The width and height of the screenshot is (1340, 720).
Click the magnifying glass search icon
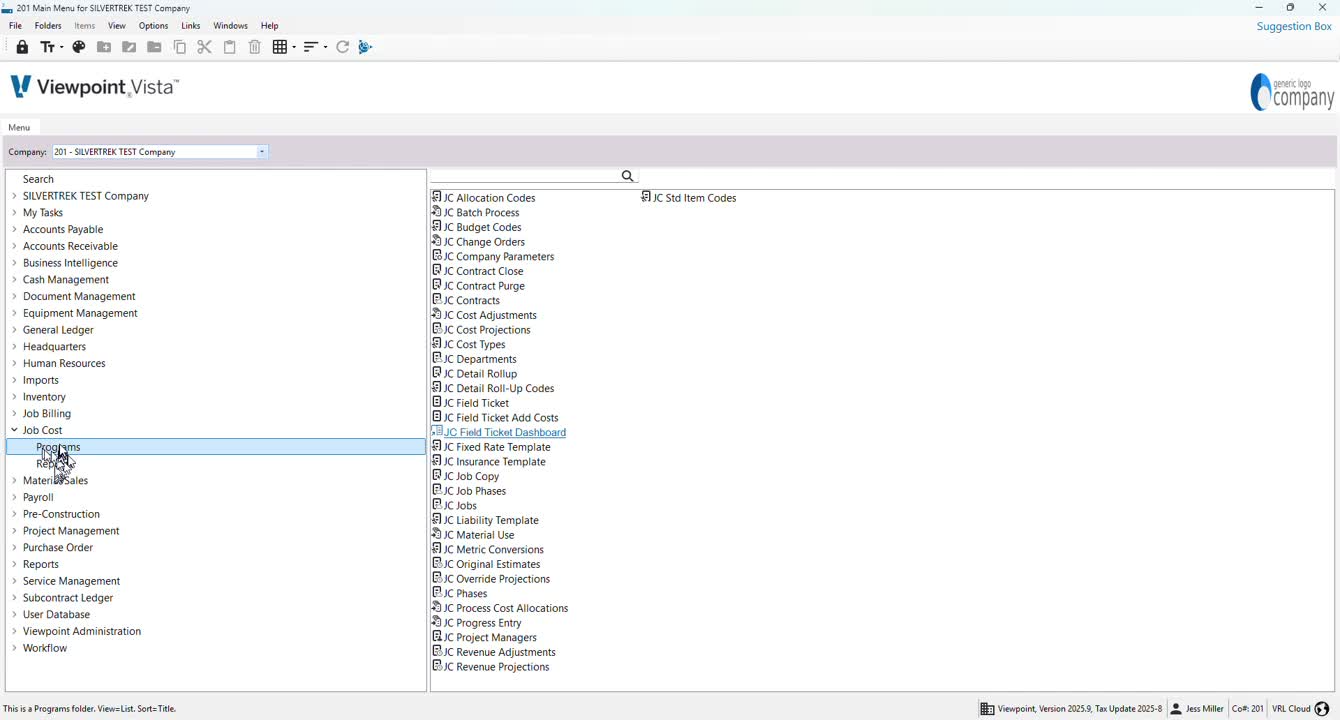(628, 176)
